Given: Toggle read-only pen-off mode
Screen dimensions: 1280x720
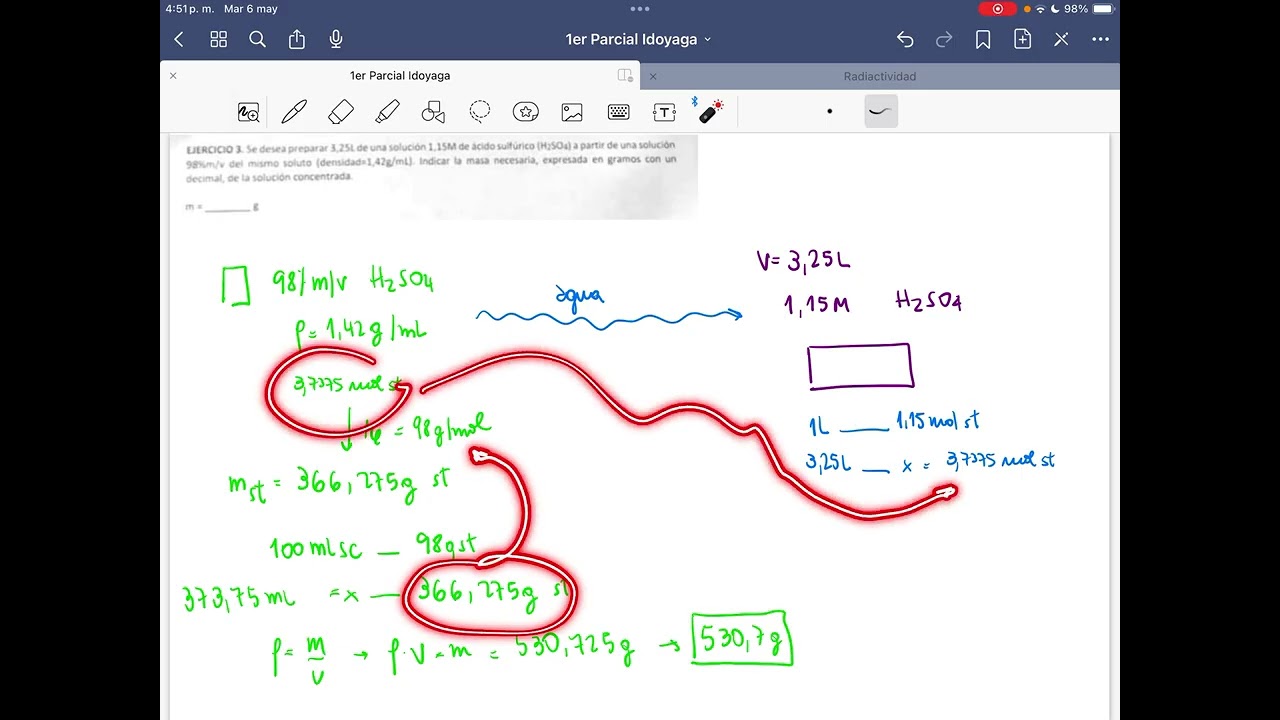Looking at the screenshot, I should (x=1061, y=39).
